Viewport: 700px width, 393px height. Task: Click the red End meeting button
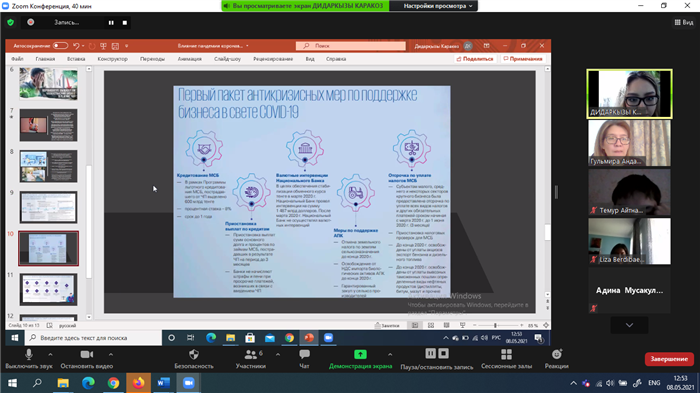tap(669, 359)
